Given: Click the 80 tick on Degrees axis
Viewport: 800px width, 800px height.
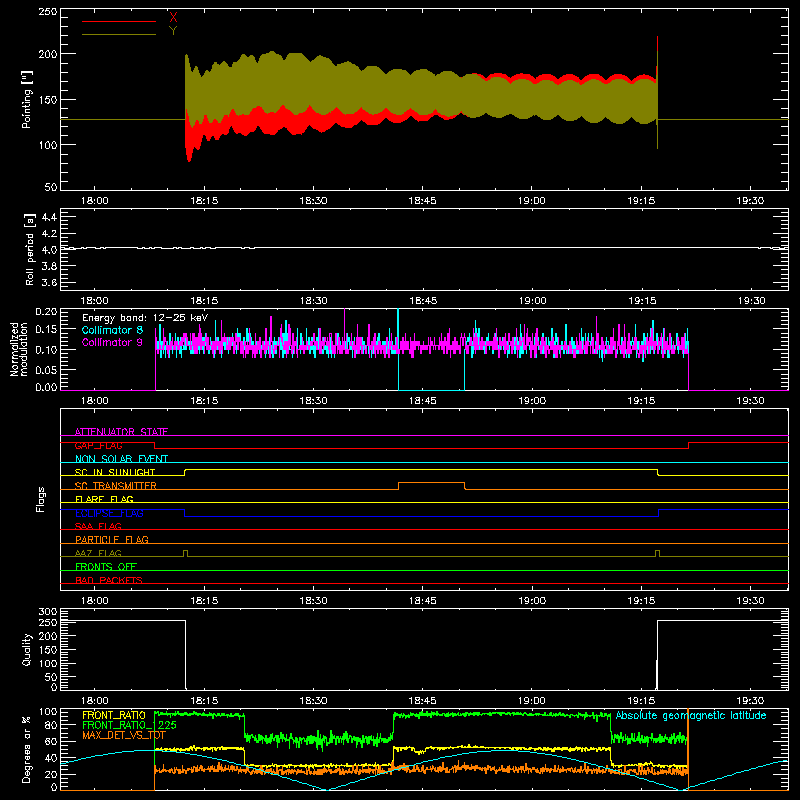Looking at the screenshot, I should point(51,724).
